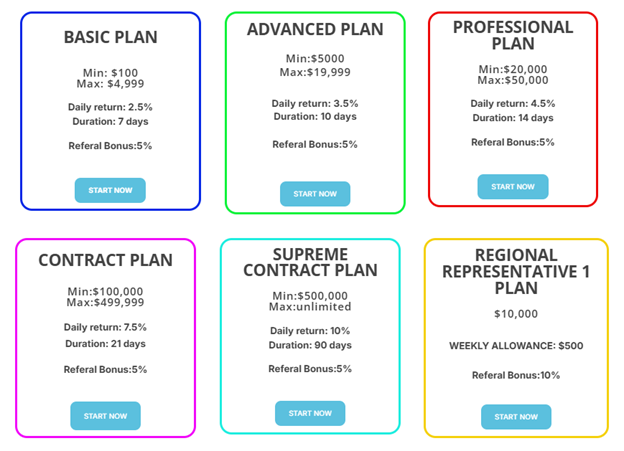The height and width of the screenshot is (451, 624).
Task: Click the Duration: 90 days text
Action: point(310,345)
